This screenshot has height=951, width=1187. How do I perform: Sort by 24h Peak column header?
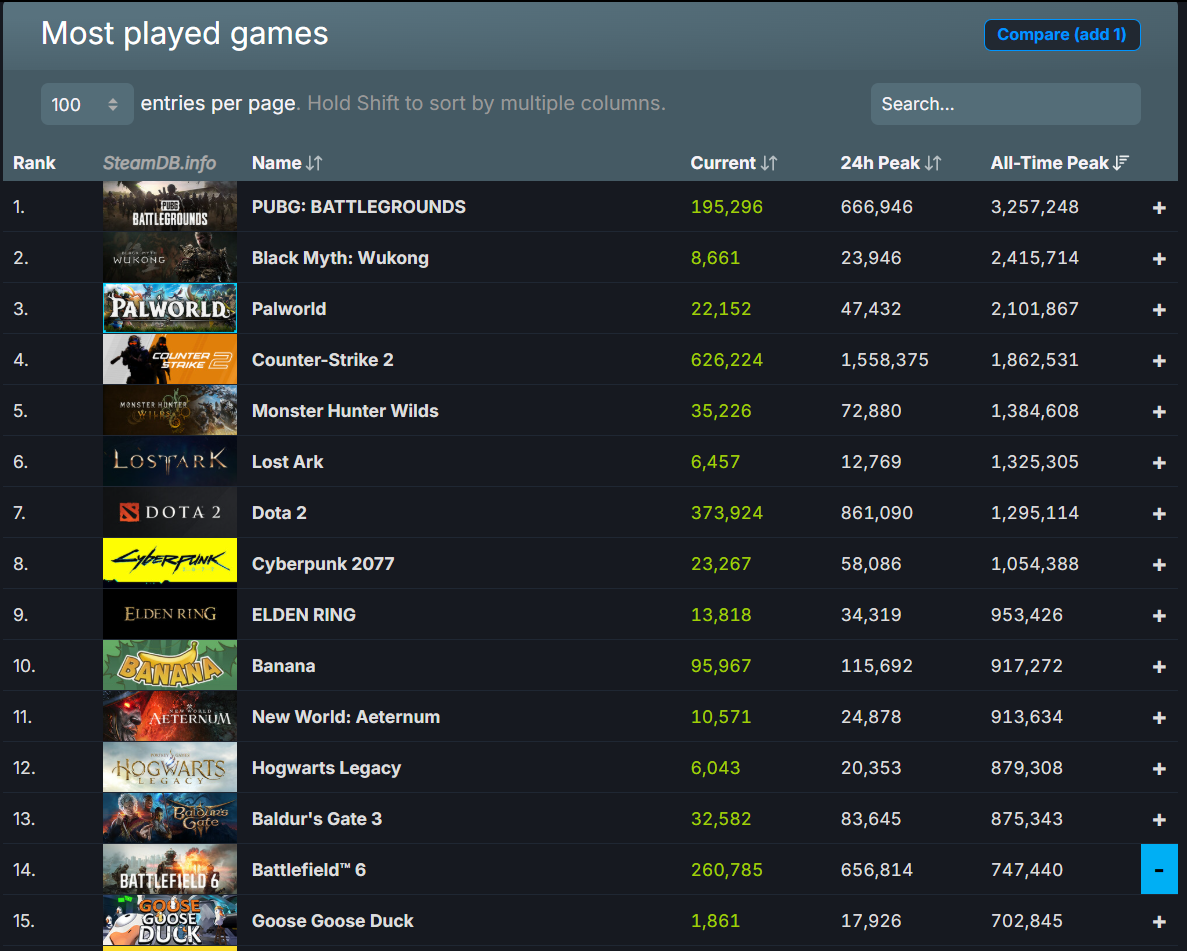(891, 163)
